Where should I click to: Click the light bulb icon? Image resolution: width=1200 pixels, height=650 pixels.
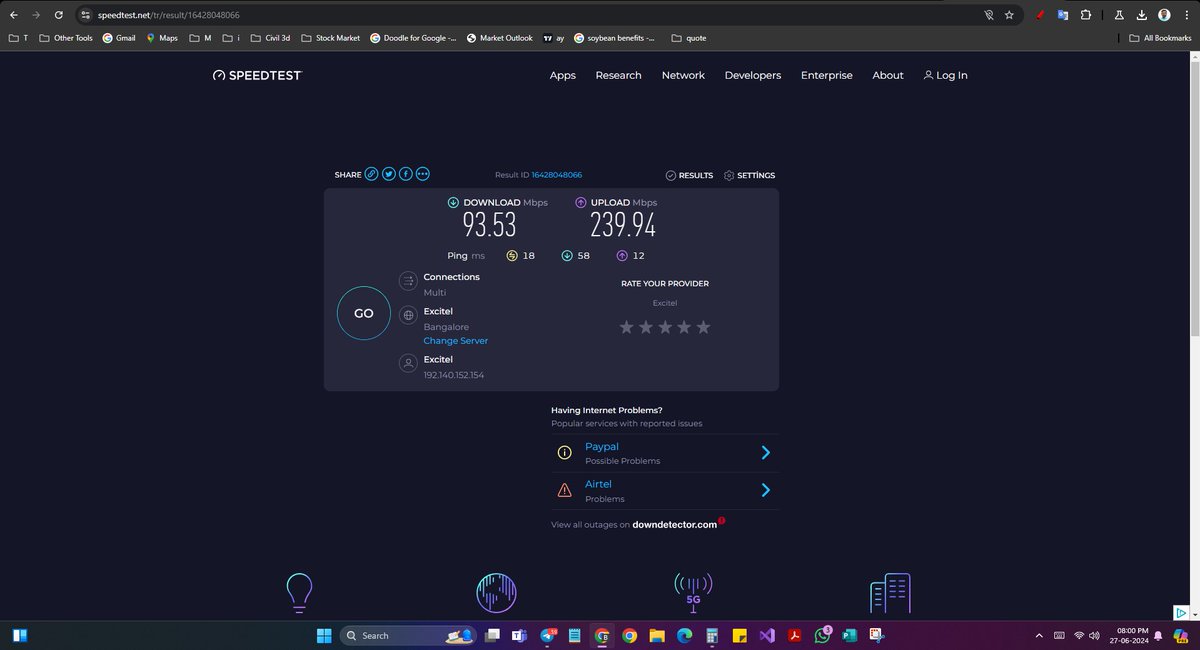(299, 593)
